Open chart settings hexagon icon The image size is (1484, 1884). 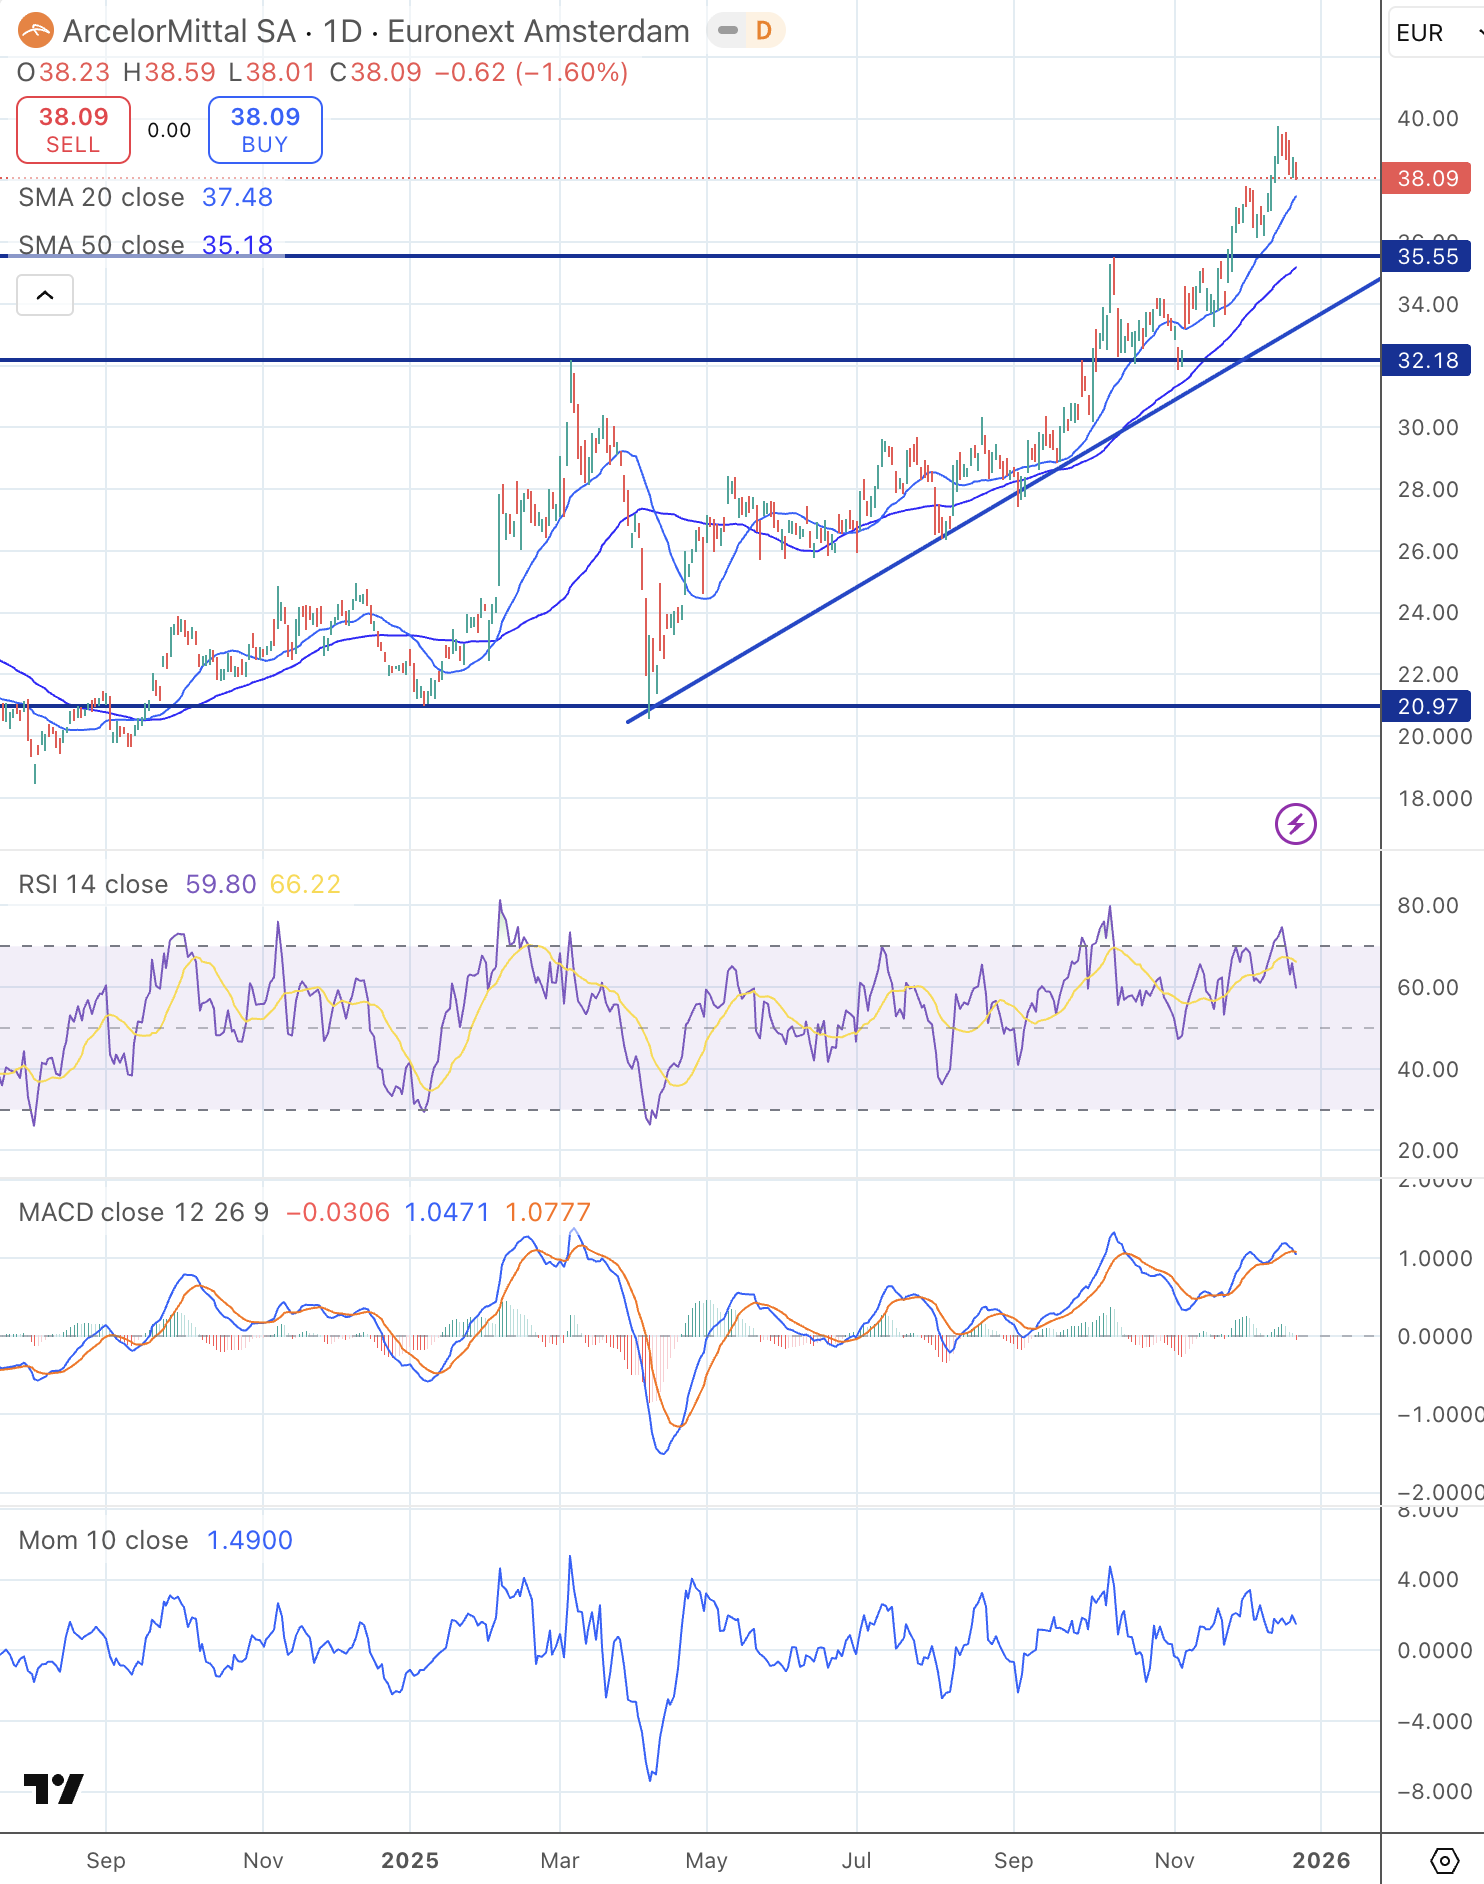[1444, 1861]
